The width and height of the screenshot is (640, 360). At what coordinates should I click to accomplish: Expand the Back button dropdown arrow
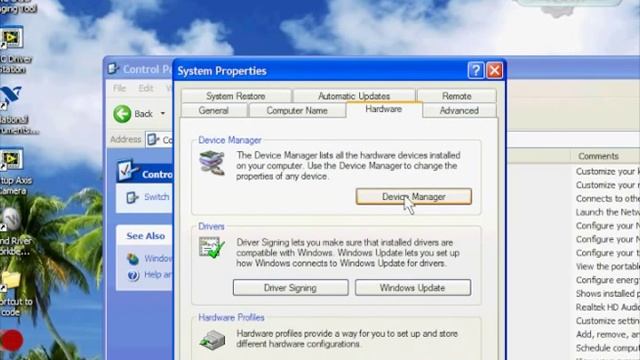[x=163, y=113]
